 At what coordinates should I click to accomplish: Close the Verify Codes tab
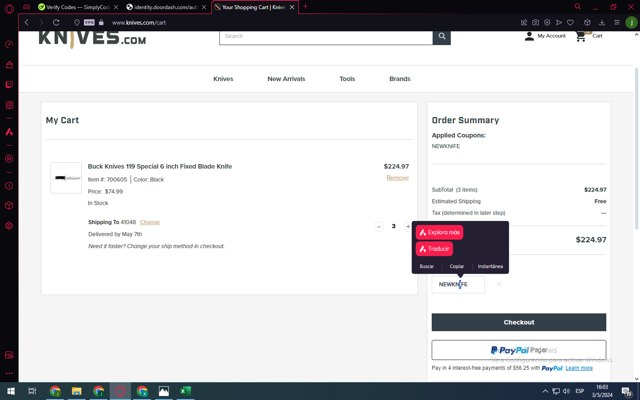[x=116, y=7]
